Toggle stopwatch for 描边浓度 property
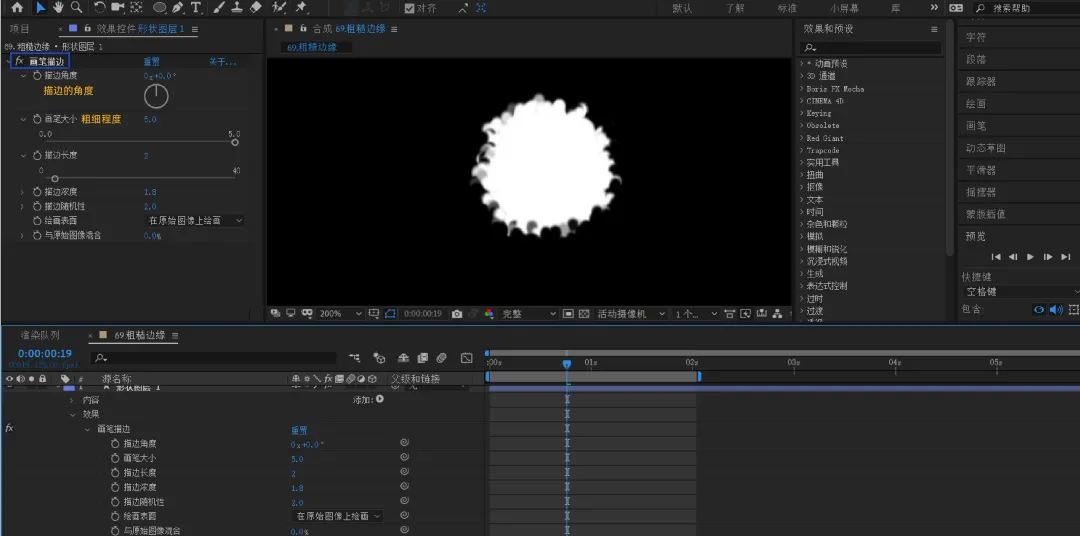Image resolution: width=1080 pixels, height=536 pixels. coord(37,192)
